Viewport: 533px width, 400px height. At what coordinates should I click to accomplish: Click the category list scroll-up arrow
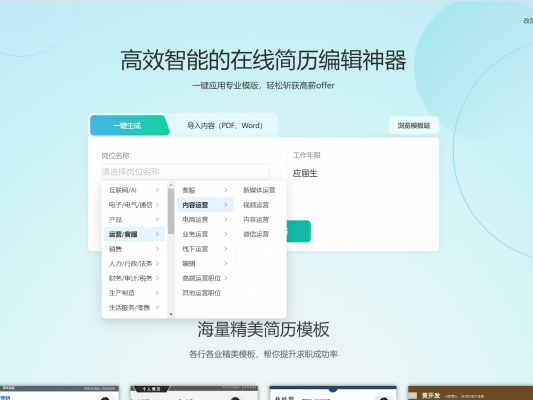click(171, 185)
